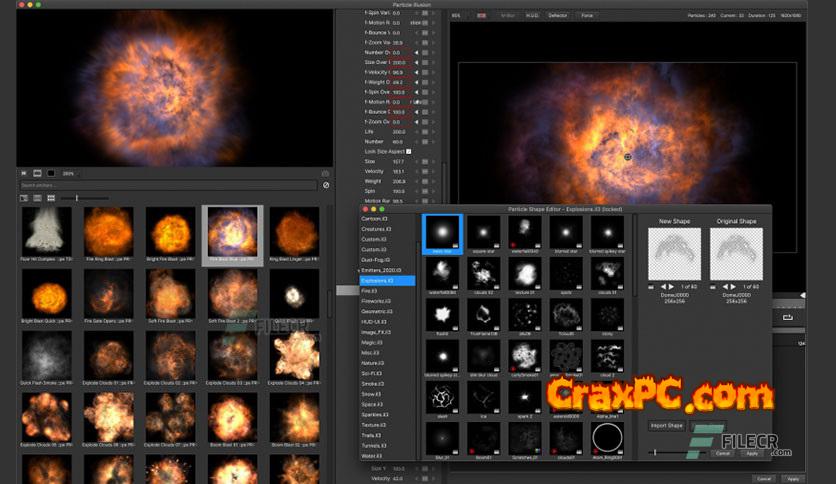Click the Import Shape button
The width and height of the screenshot is (836, 484).
tap(667, 425)
